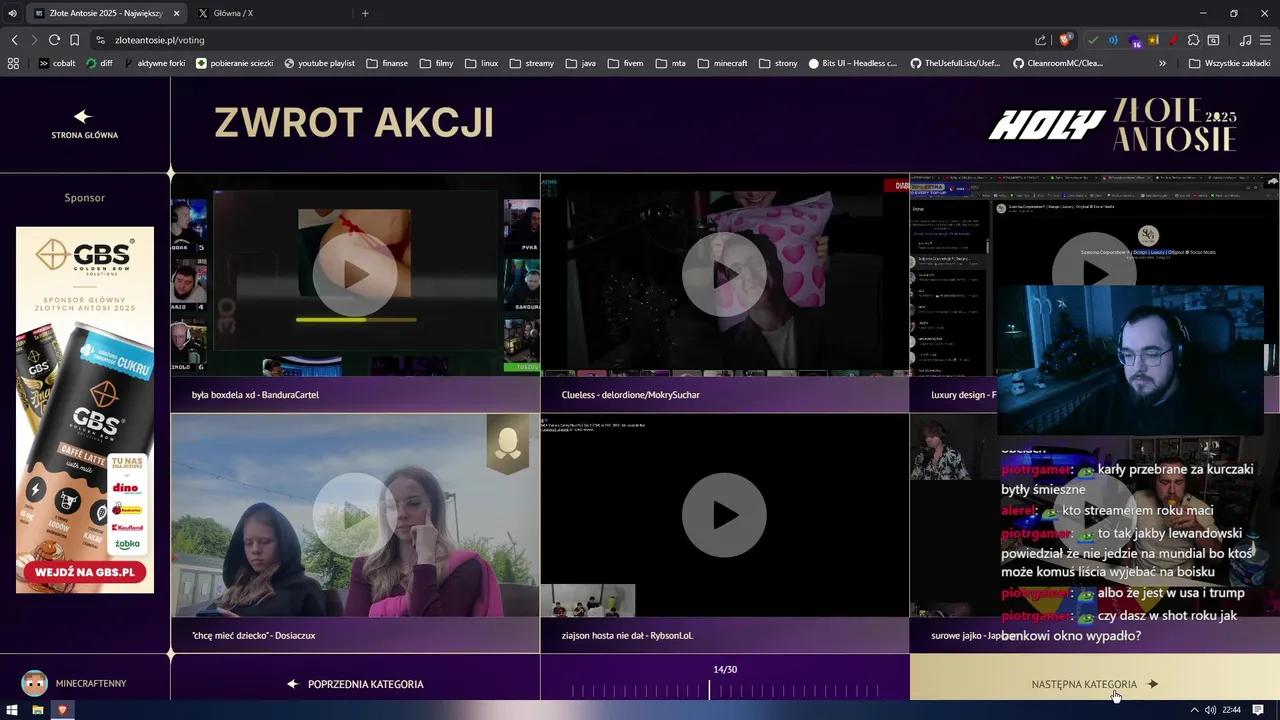Open site settings icon in address bar
This screenshot has width=1280, height=720.
point(100,40)
